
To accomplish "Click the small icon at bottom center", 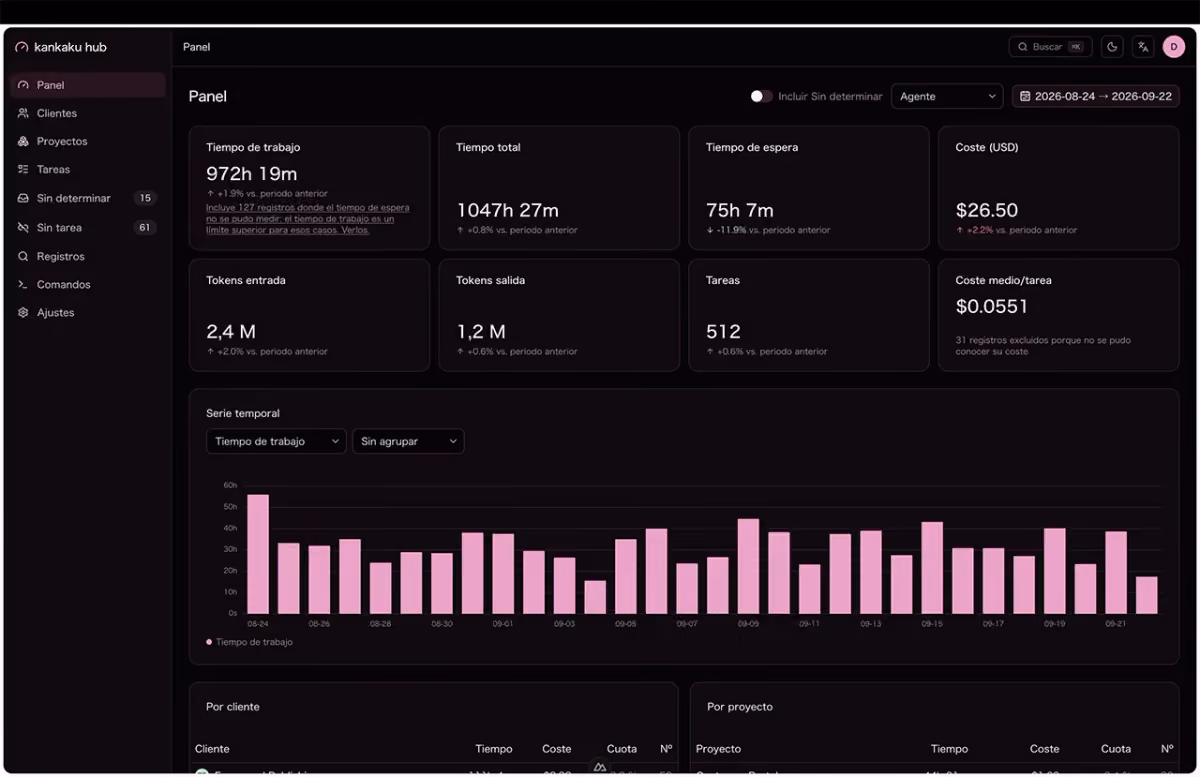I will [600, 767].
